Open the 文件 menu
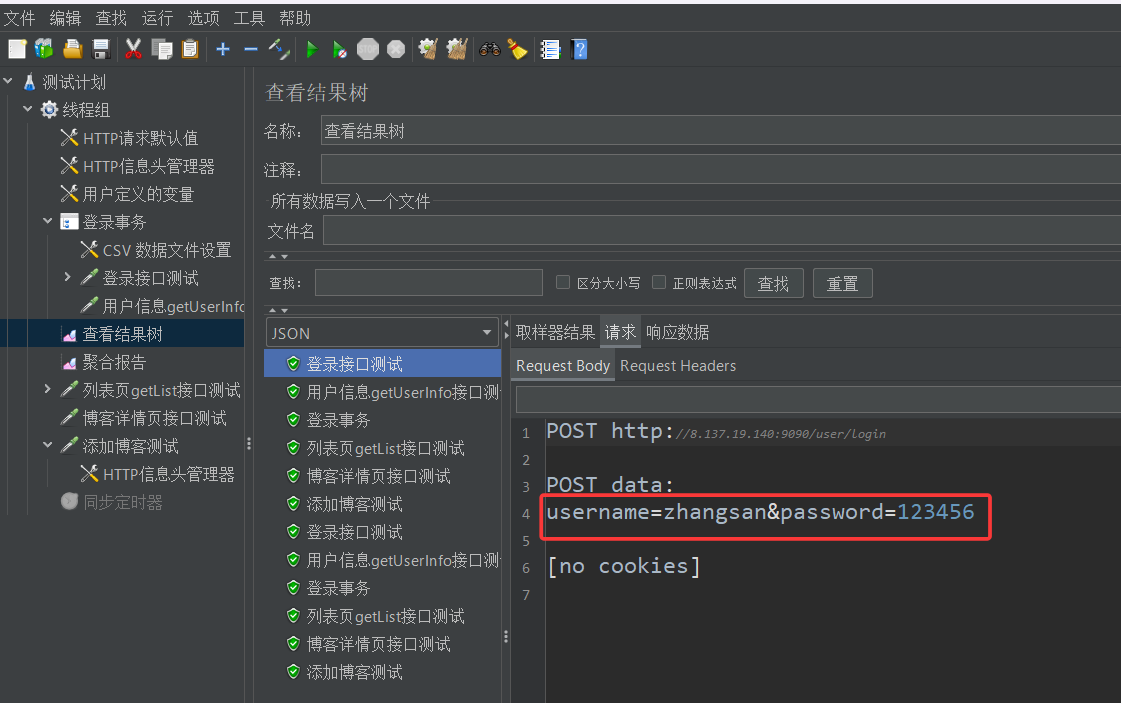Image resolution: width=1121 pixels, height=703 pixels. 19,18
